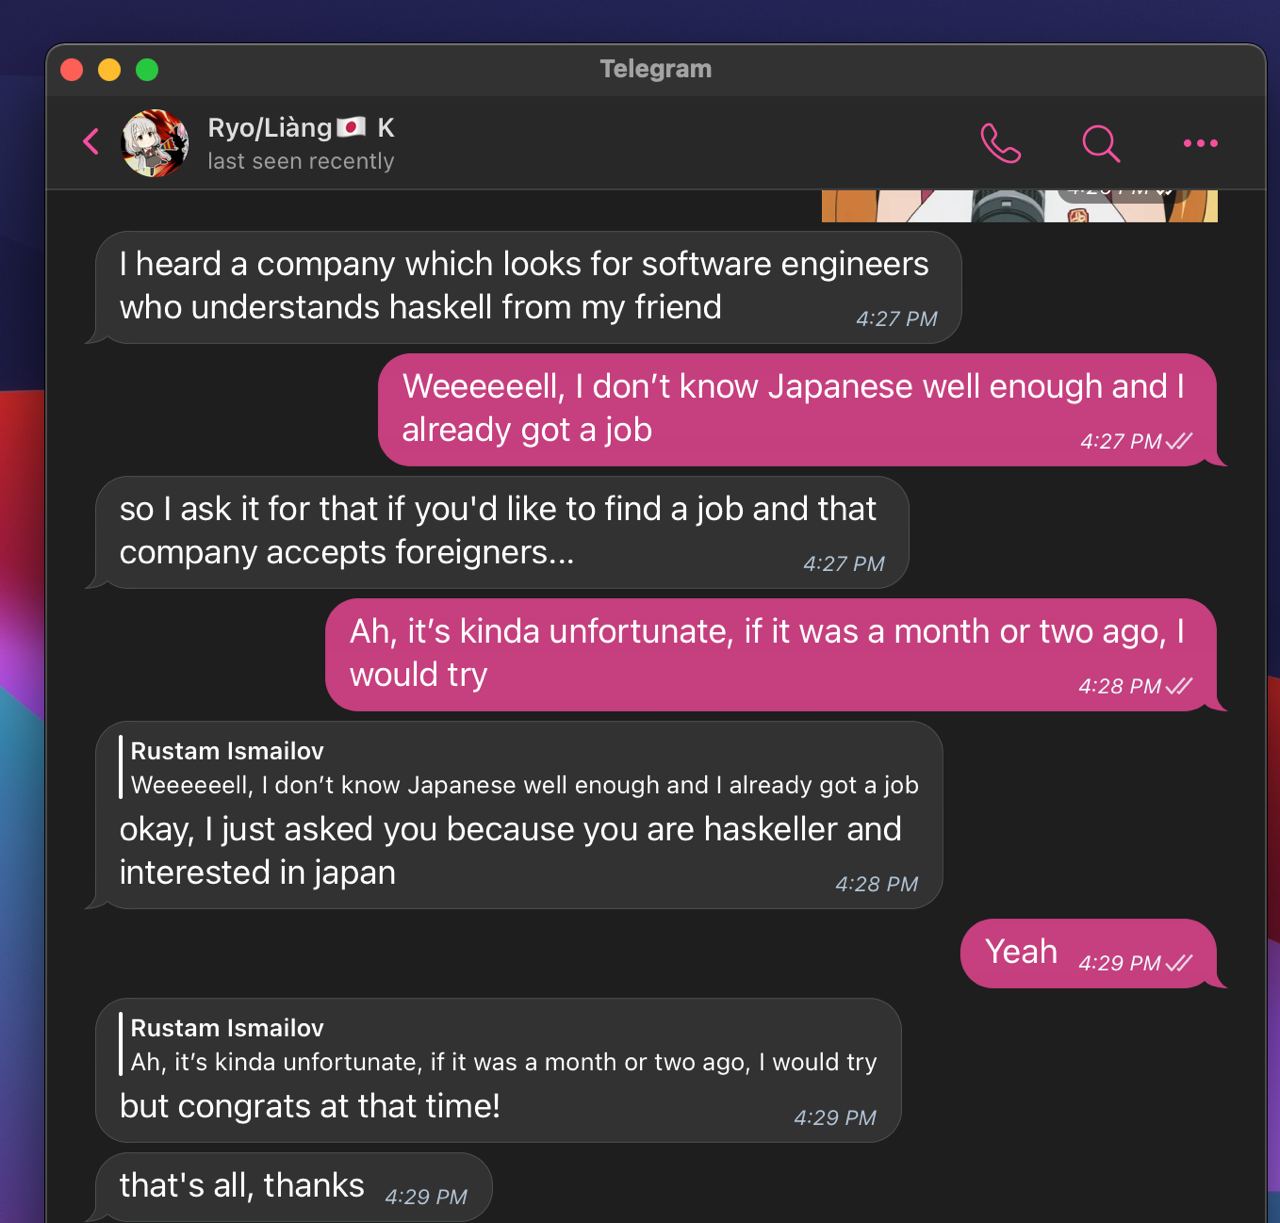Click the 'but congrats at that time!' text
Screen dimensions: 1280x1223
pos(310,1106)
